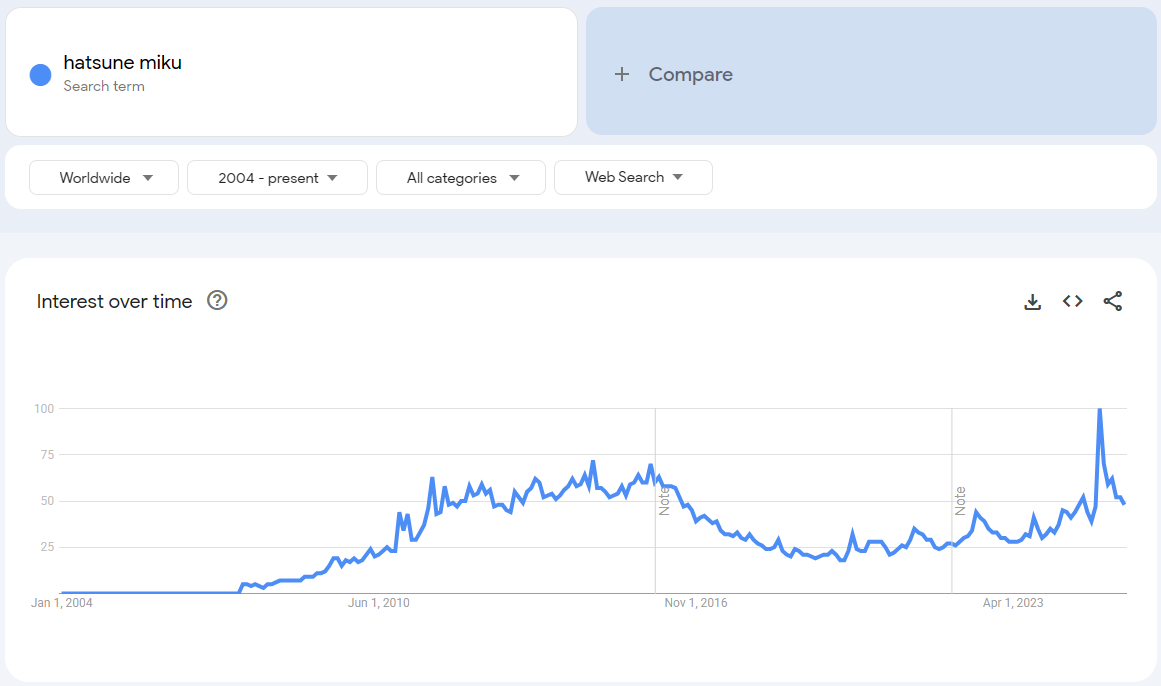Click the plus icon in the Compare box
The height and width of the screenshot is (686, 1161).
[x=622, y=74]
